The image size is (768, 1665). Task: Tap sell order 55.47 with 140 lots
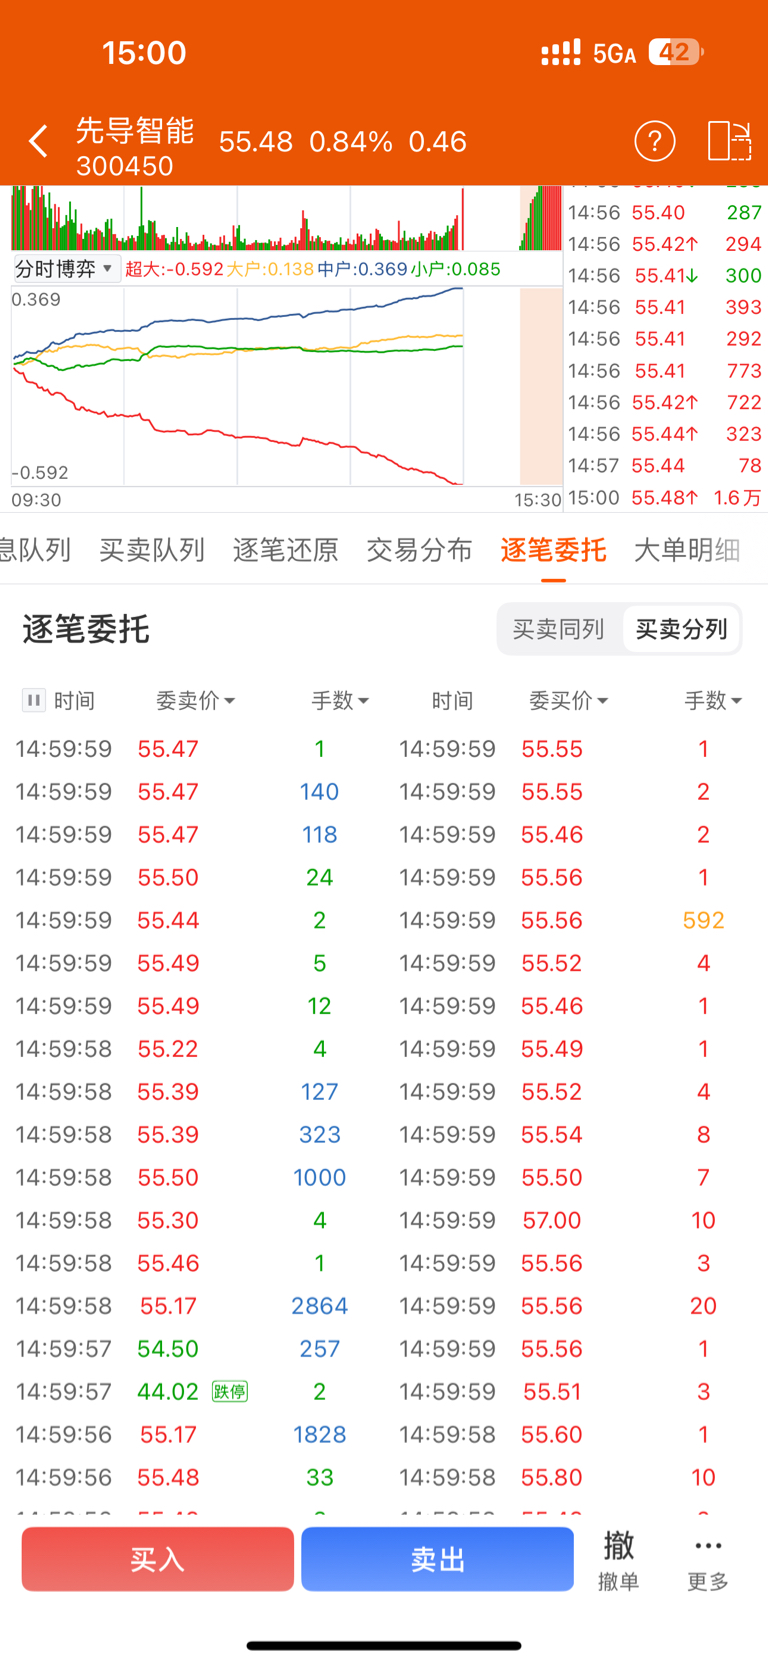pyautogui.click(x=193, y=791)
